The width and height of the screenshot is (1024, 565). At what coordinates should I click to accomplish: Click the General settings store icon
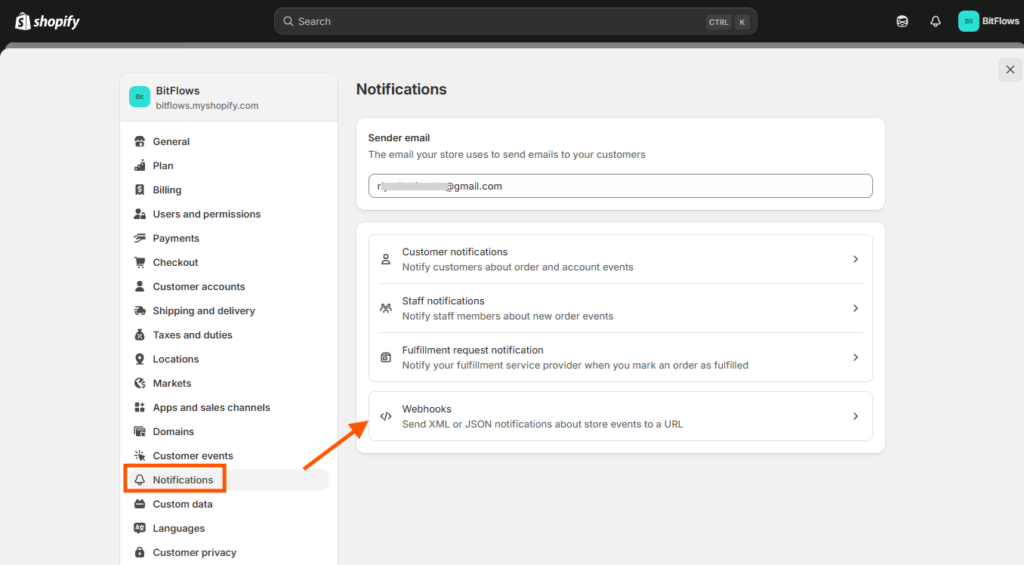(x=140, y=142)
